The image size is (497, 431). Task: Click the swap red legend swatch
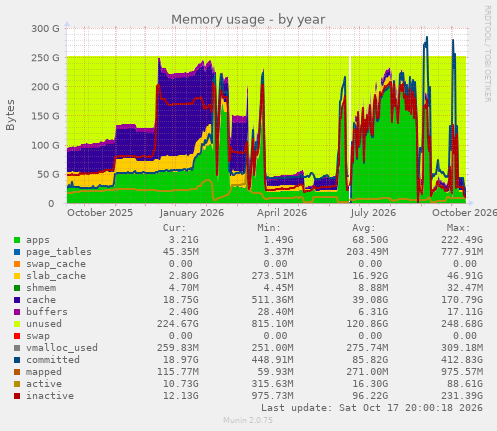(17, 336)
